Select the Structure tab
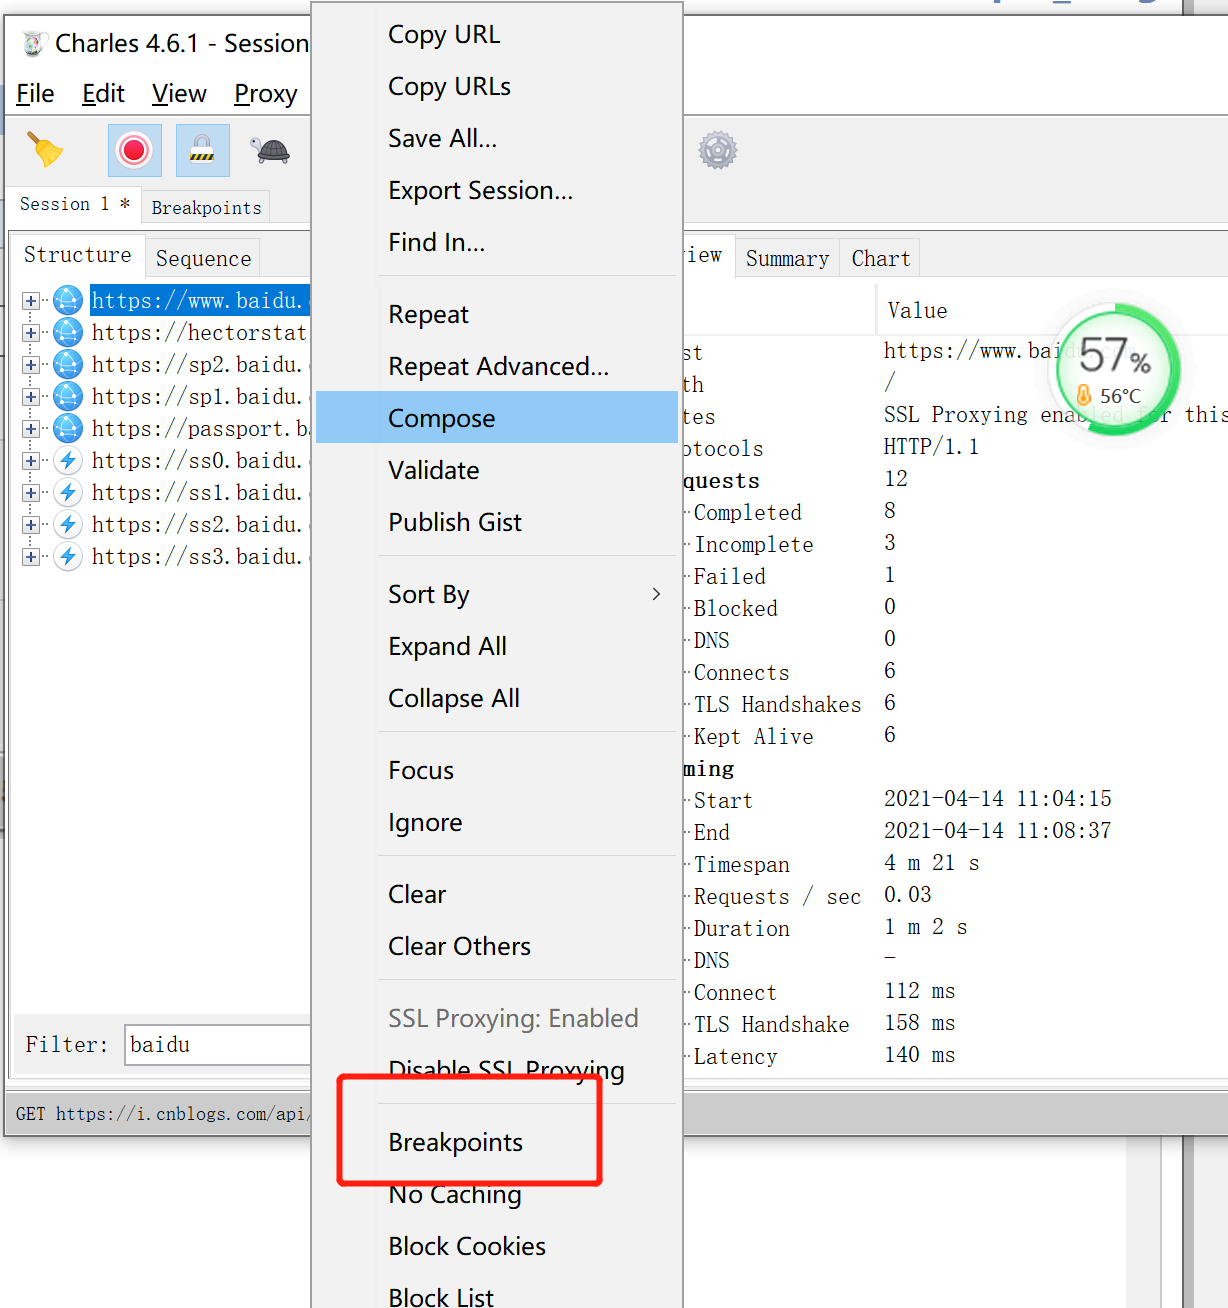The image size is (1228, 1308). (x=77, y=255)
